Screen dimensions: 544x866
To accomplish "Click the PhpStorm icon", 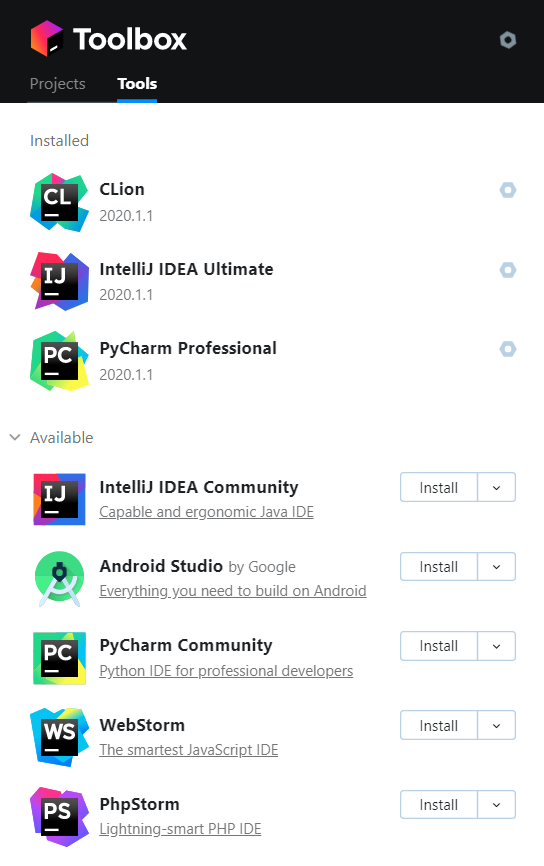I will tap(59, 816).
